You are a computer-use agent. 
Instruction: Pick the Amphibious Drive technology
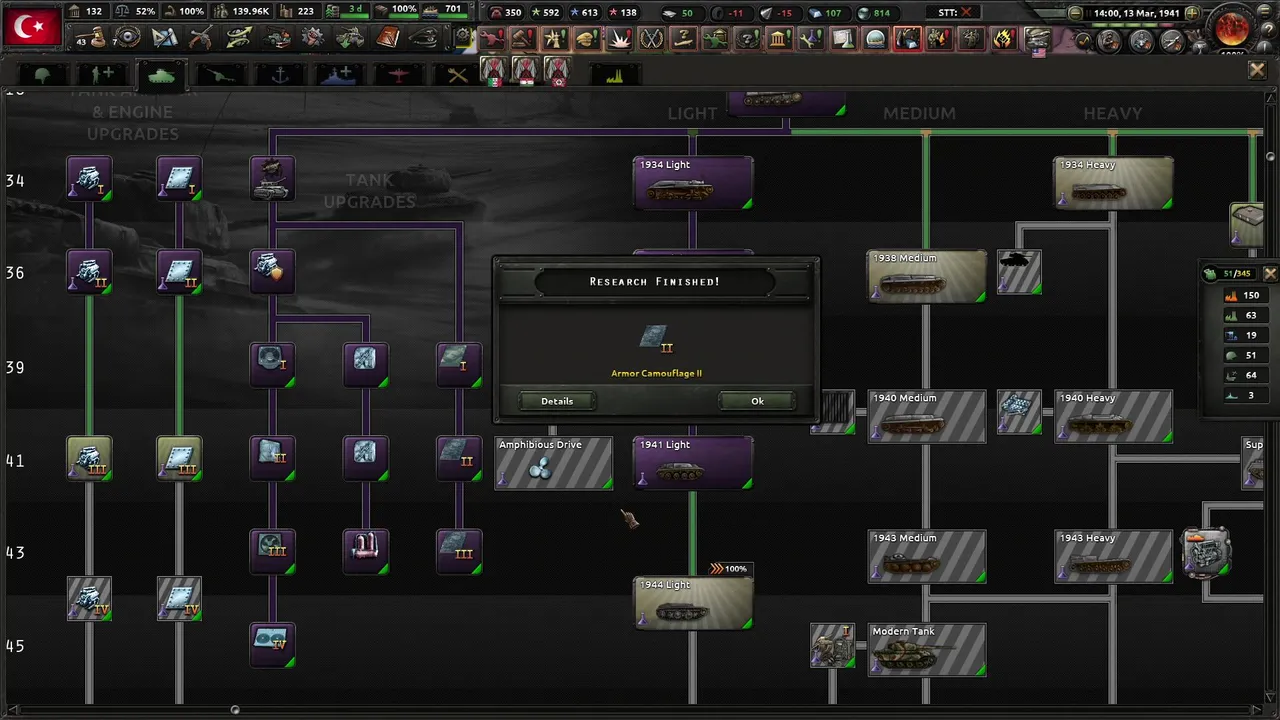554,463
